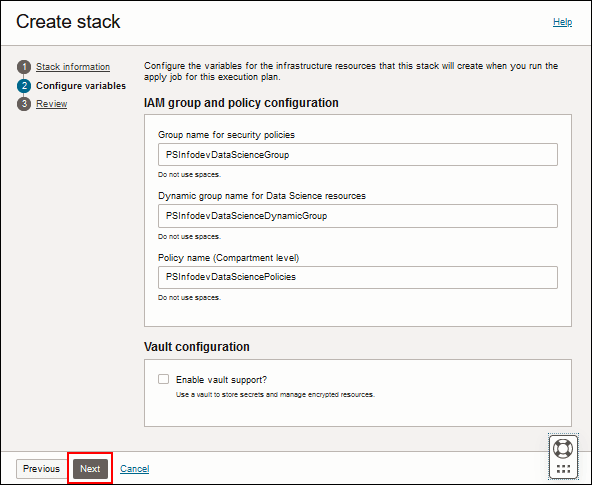Focus the Policy name (Compartment level) field
Image resolution: width=592 pixels, height=485 pixels.
click(358, 277)
